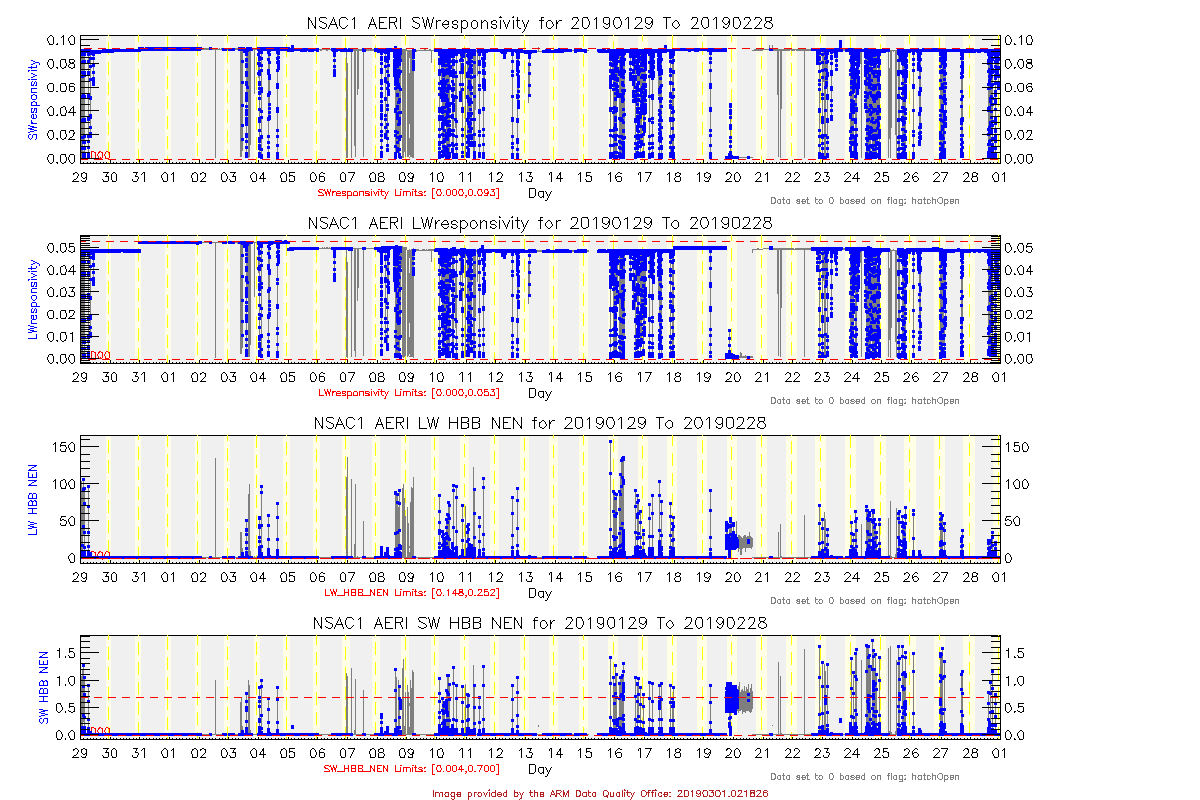Click the vertical SW HBB NEN y-axis label
The height and width of the screenshot is (800, 1200).
click(44, 689)
